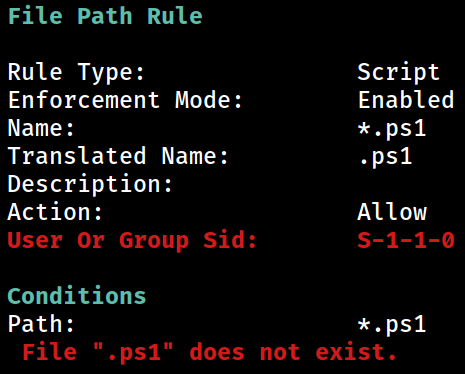Select the *.ps1 name value
The width and height of the screenshot is (465, 374).
pyautogui.click(x=392, y=129)
